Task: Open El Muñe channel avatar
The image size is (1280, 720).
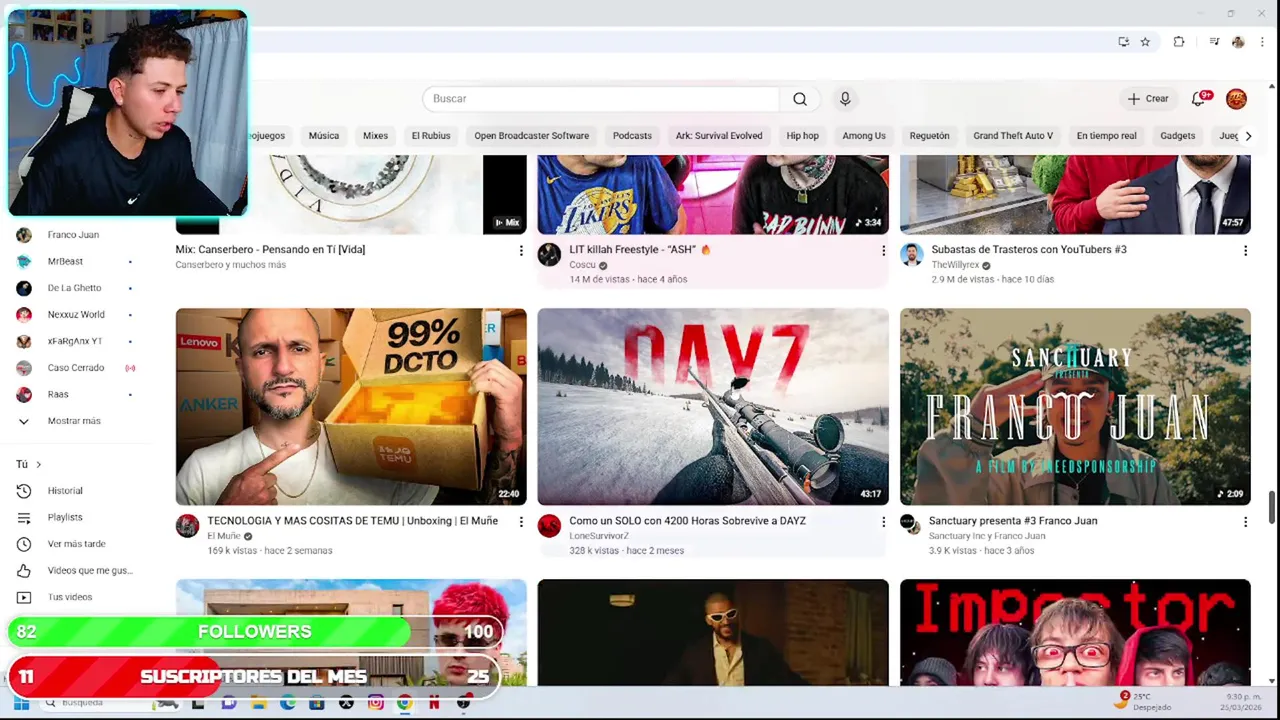Action: (187, 526)
